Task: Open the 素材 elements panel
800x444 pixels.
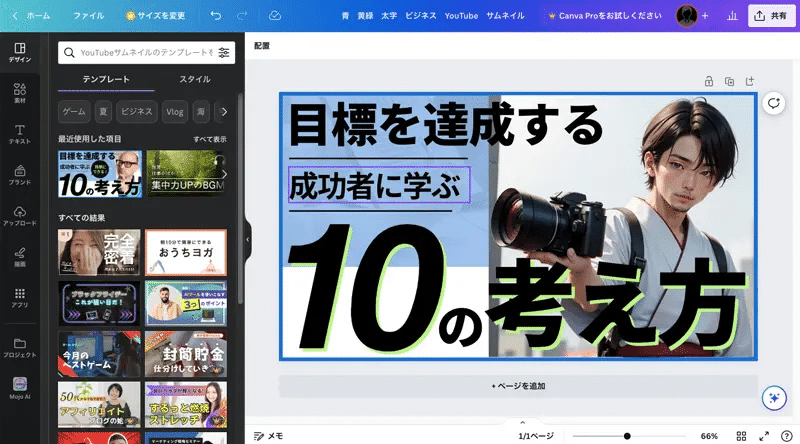Action: pyautogui.click(x=19, y=93)
